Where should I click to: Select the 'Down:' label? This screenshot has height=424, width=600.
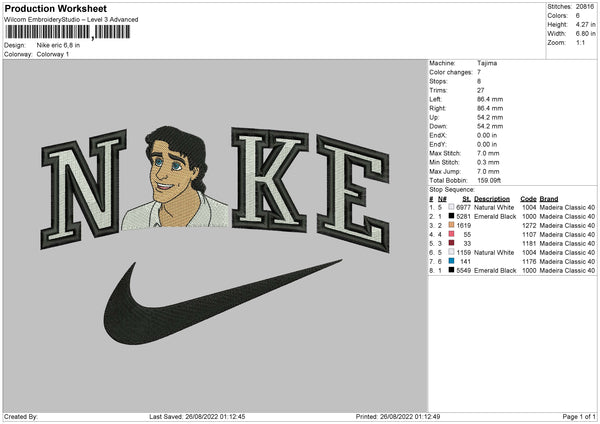438,126
